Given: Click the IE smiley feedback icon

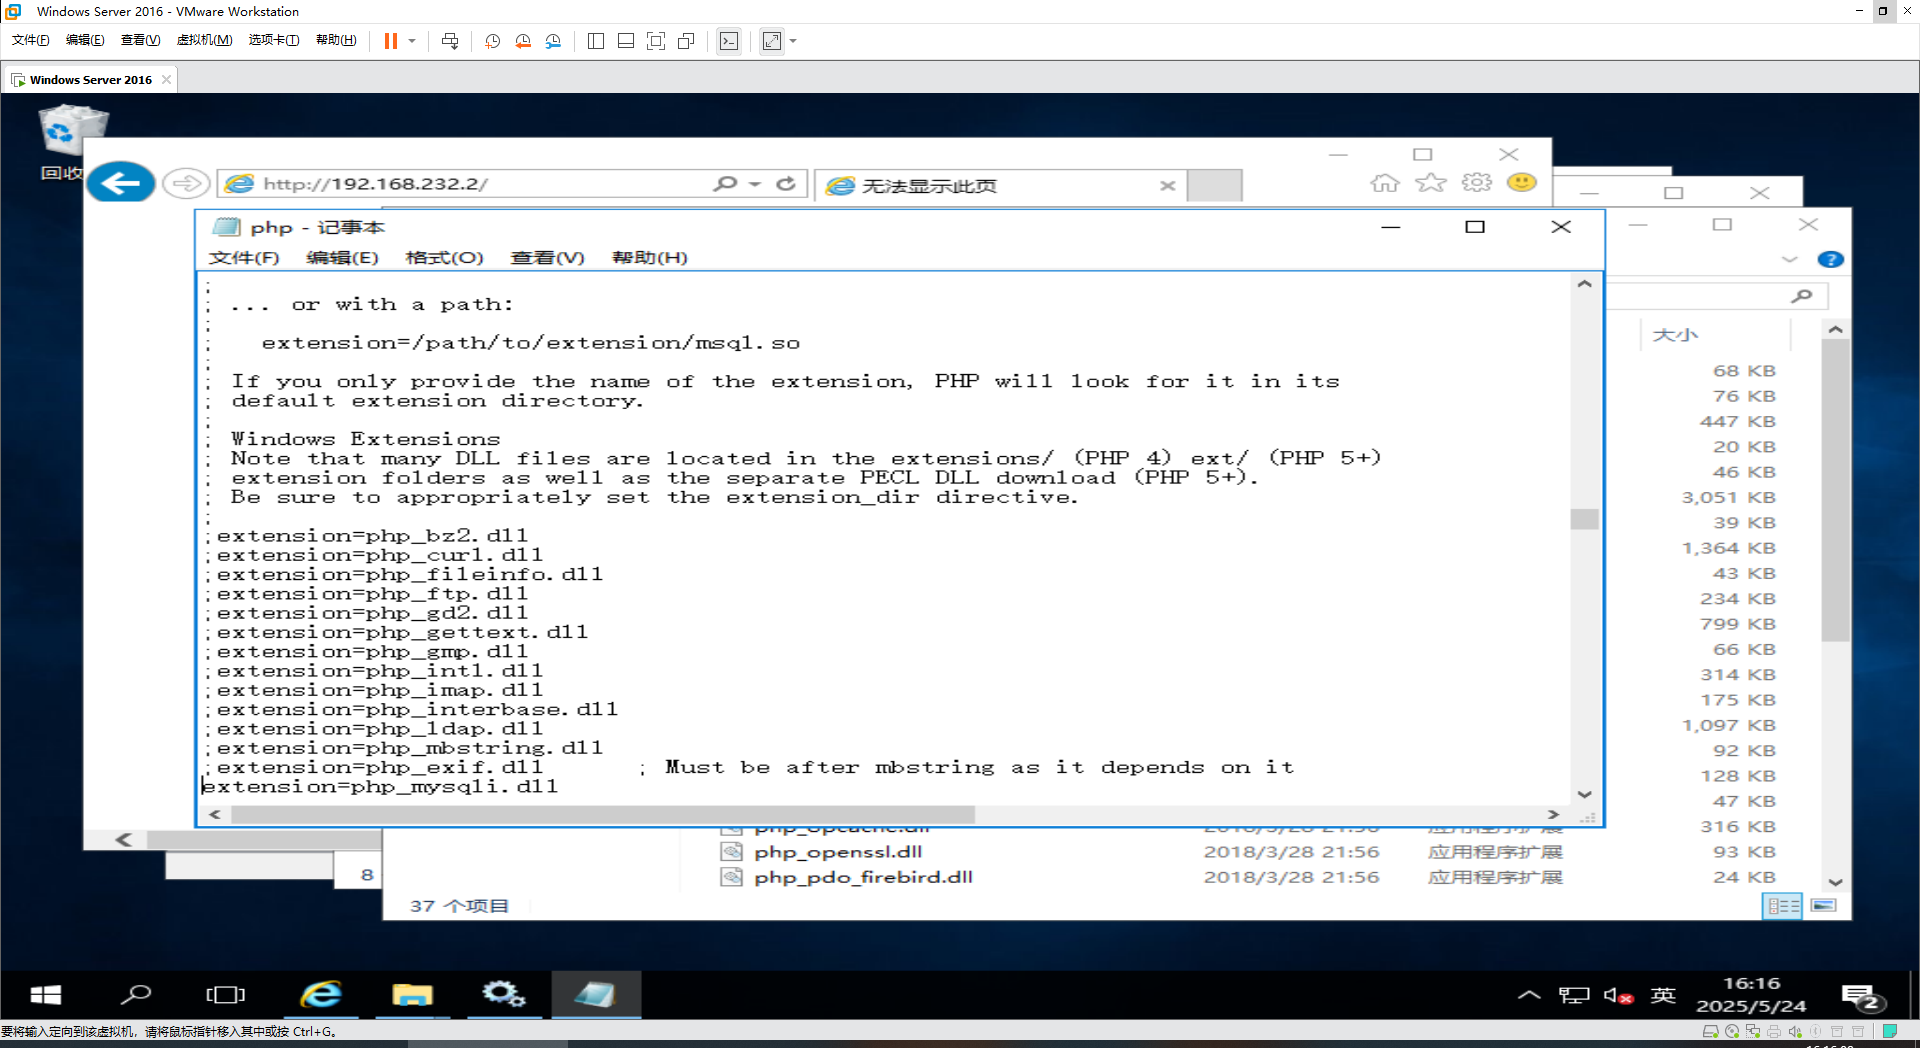Looking at the screenshot, I should 1521,183.
